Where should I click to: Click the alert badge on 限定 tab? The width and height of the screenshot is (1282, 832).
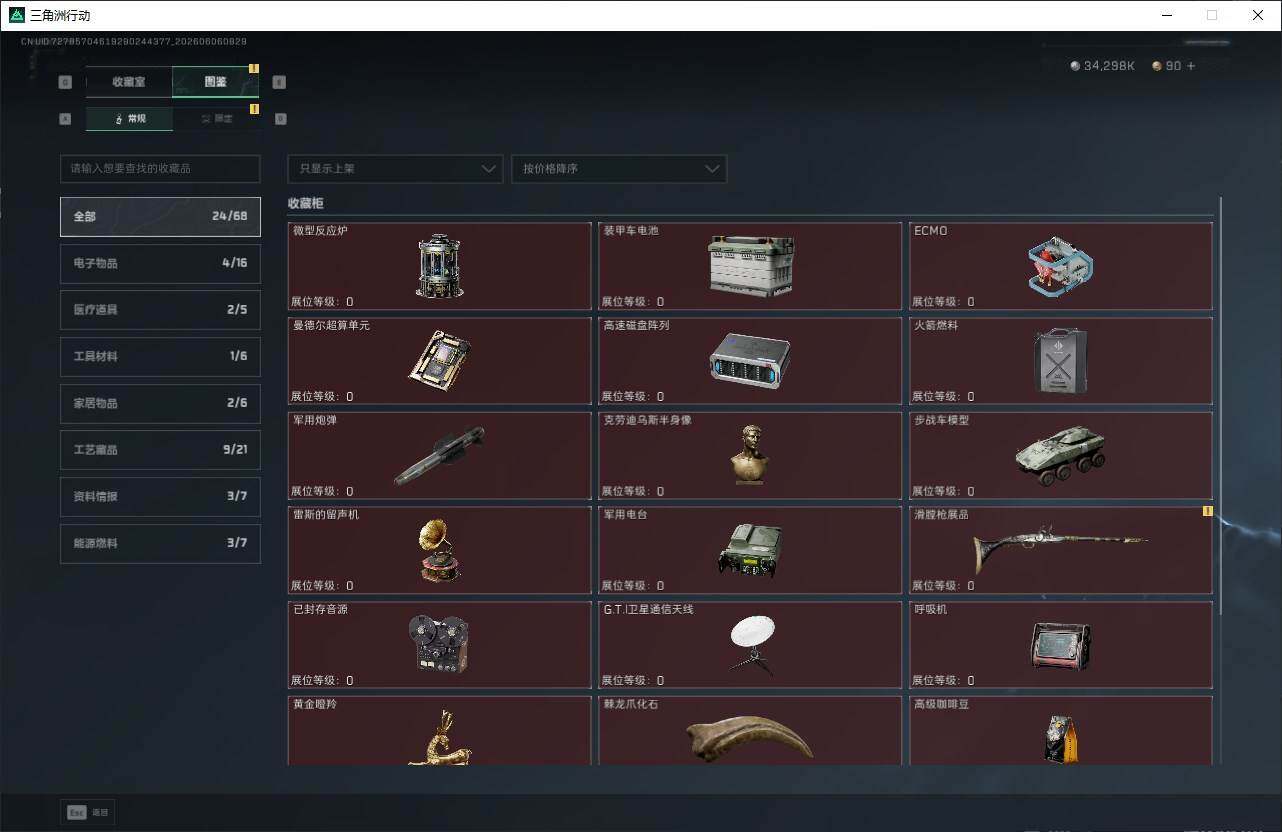(x=254, y=109)
